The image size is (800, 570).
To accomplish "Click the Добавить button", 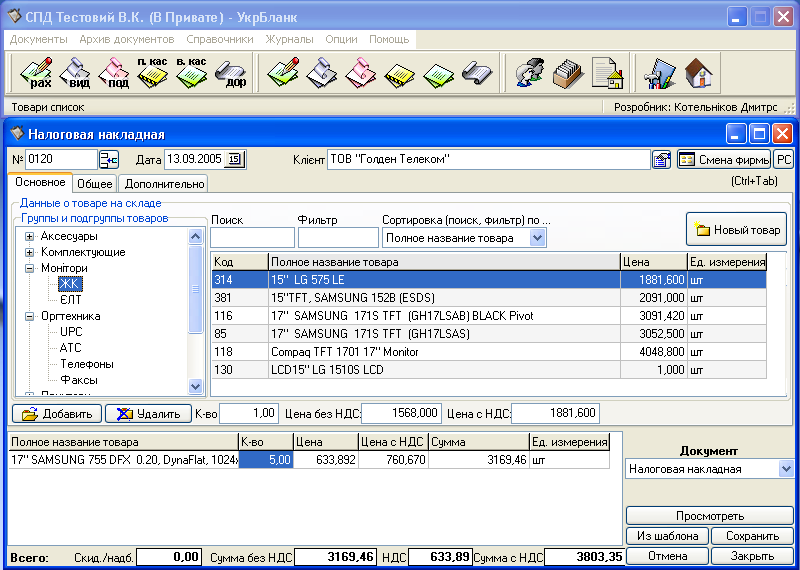I will pos(56,413).
